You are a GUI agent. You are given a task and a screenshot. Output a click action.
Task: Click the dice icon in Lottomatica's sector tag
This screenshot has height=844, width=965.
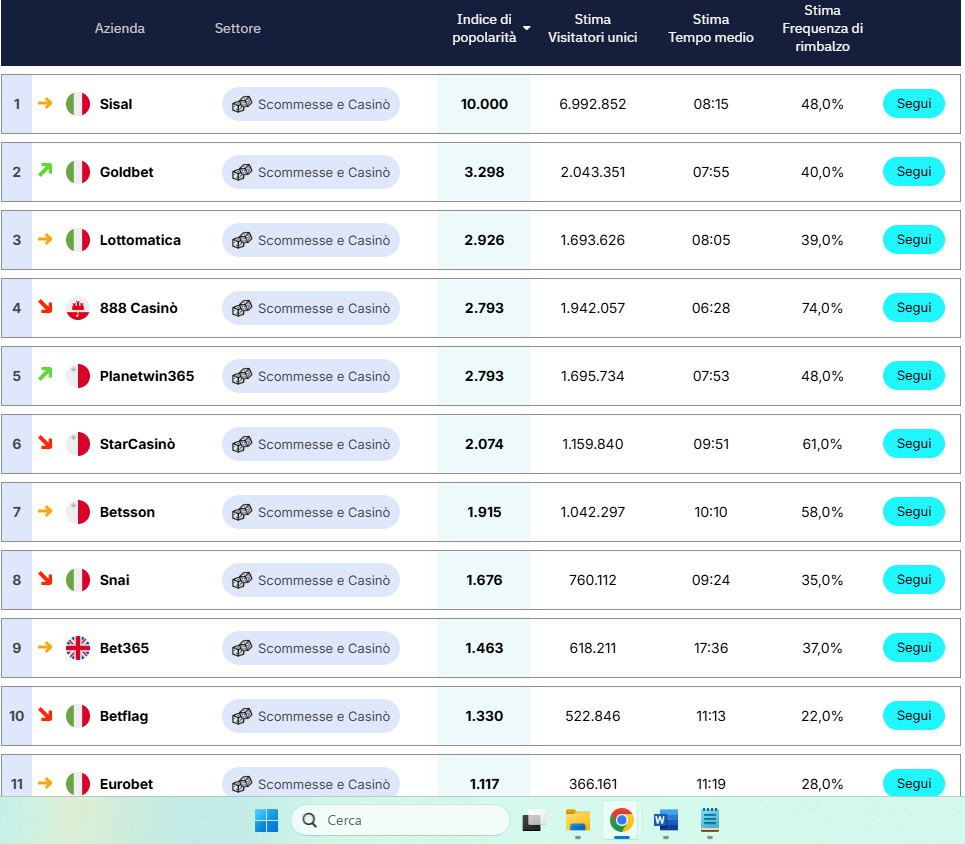242,240
